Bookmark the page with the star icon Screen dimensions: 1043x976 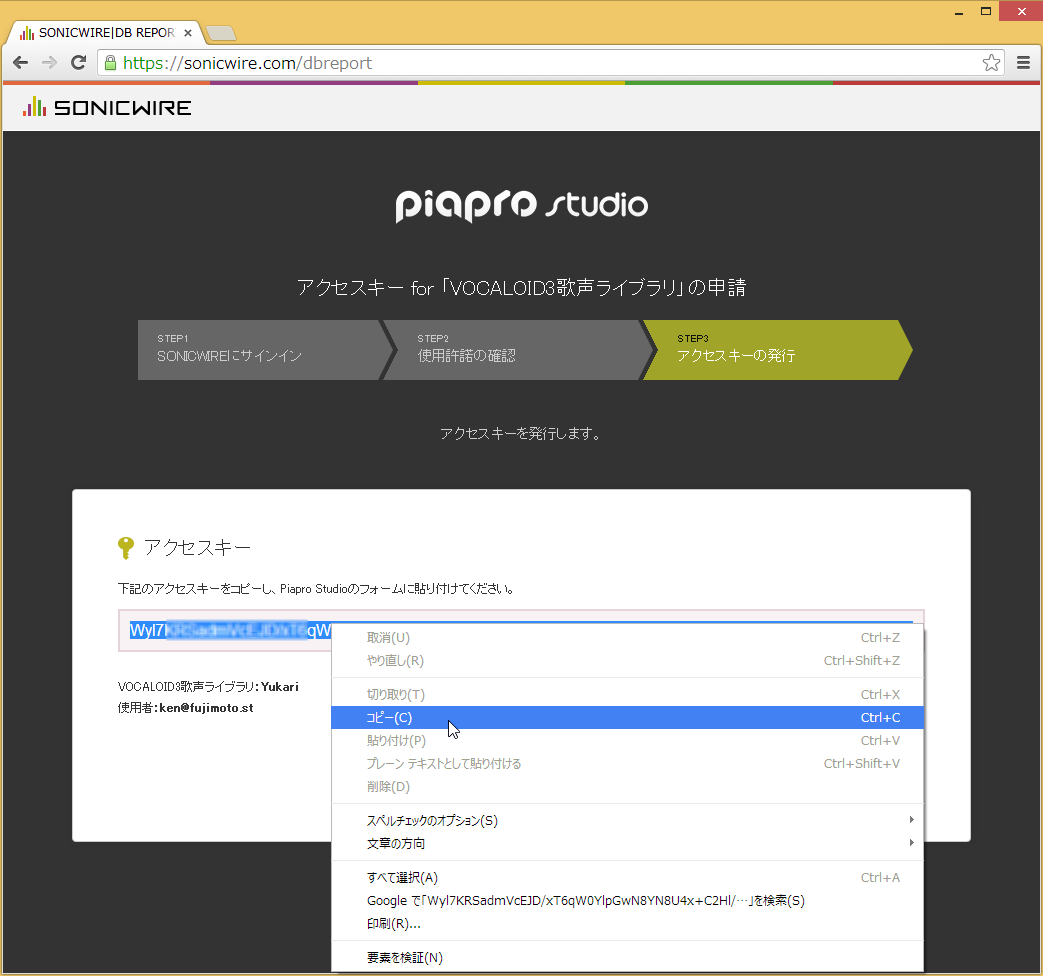pos(991,63)
